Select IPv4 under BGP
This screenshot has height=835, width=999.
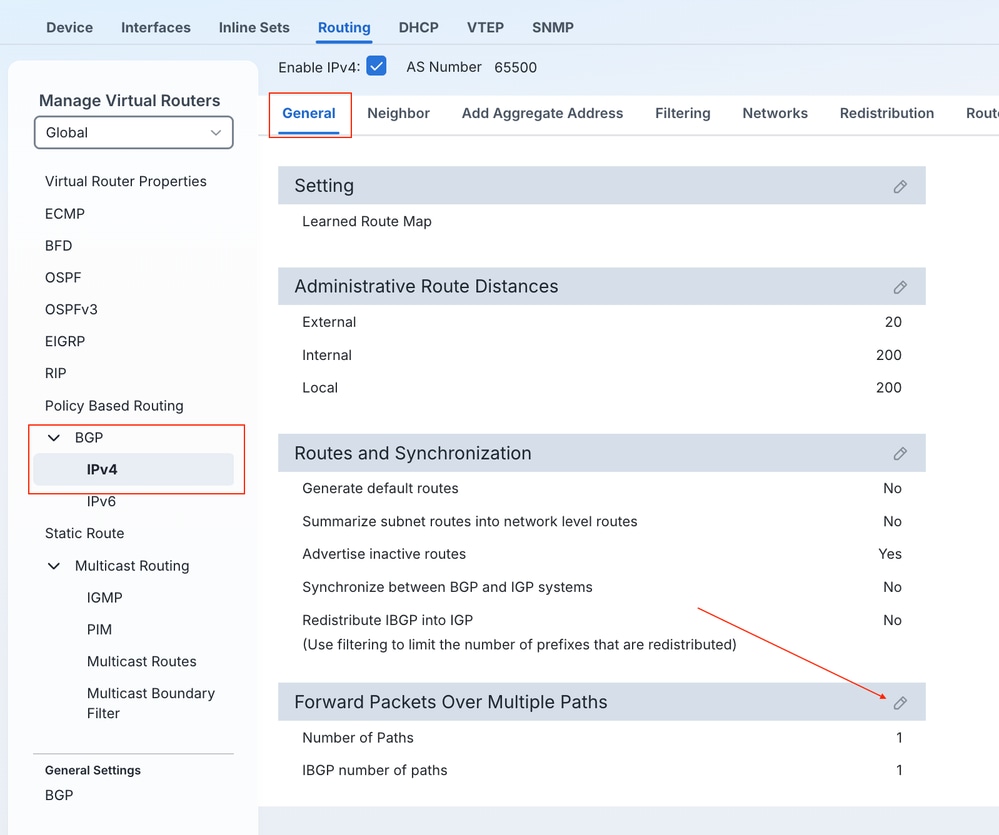pyautogui.click(x=134, y=469)
